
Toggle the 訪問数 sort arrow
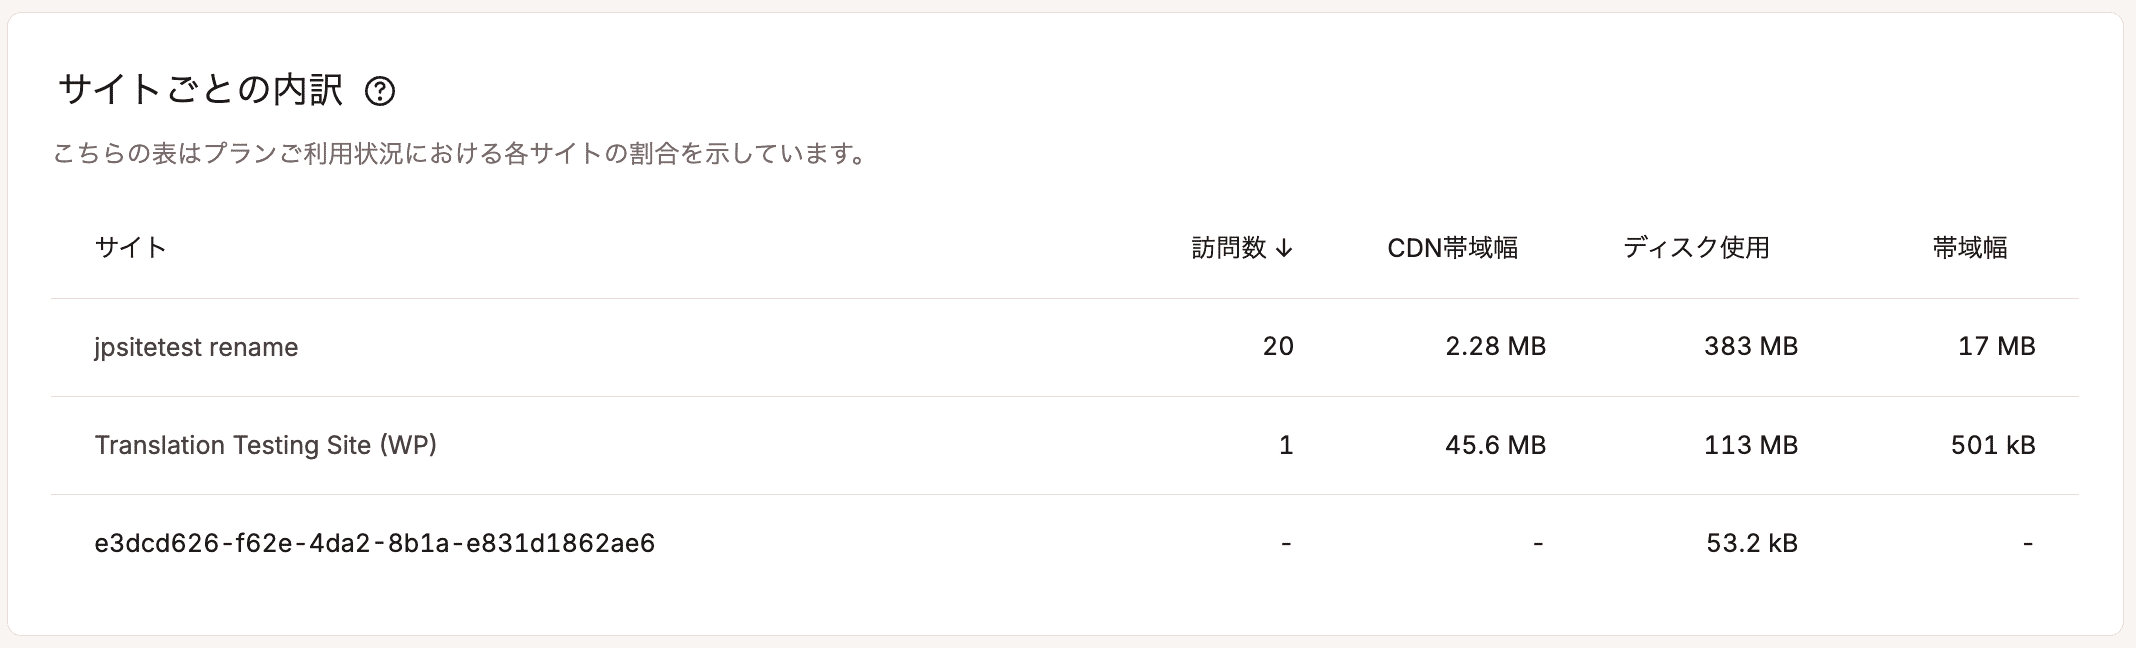(x=1285, y=248)
